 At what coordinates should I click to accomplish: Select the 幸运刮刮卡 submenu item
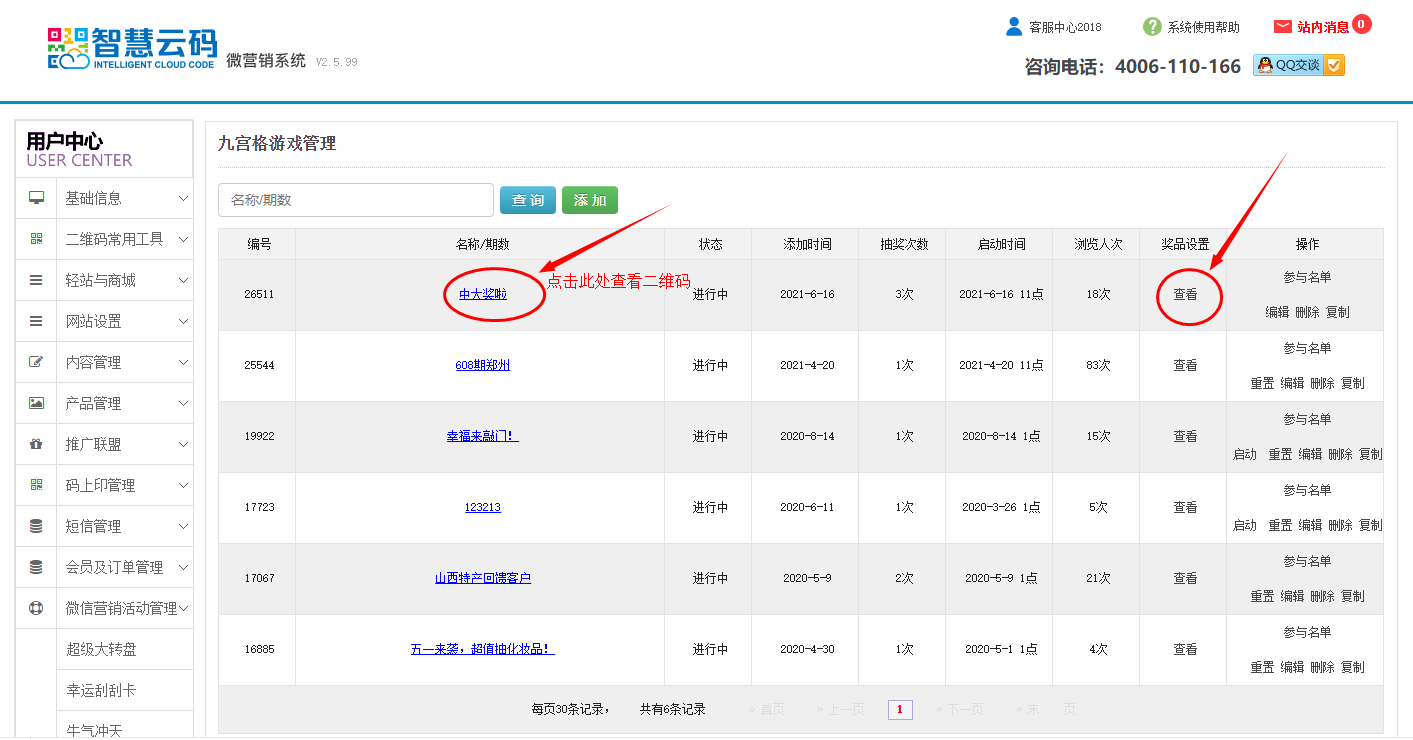[101, 690]
